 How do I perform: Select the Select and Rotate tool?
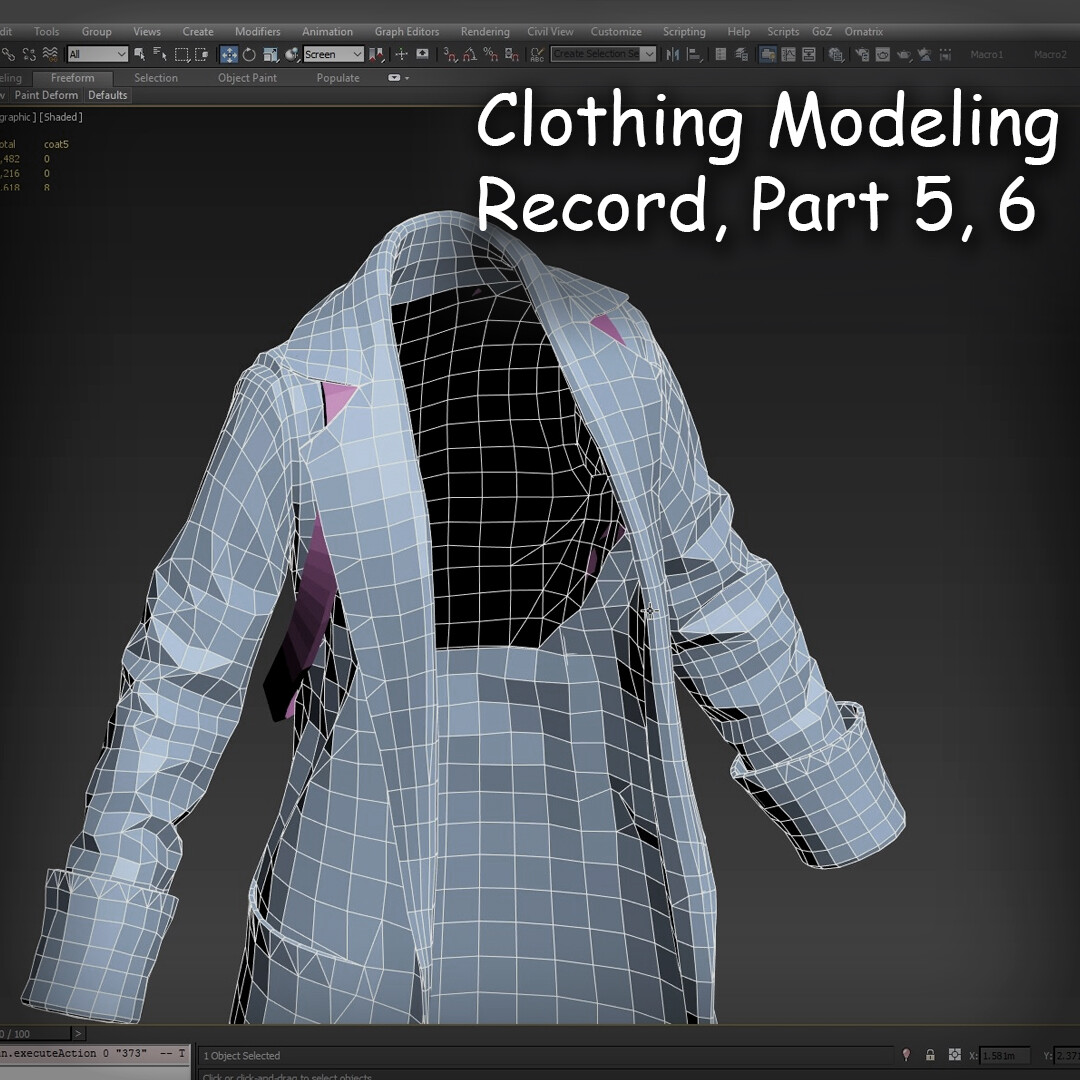(x=248, y=54)
